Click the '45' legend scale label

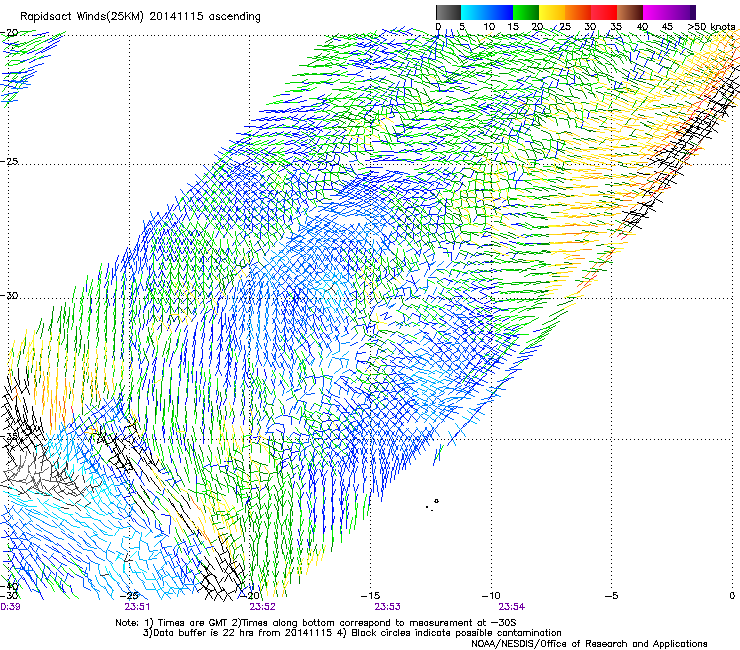pos(667,27)
